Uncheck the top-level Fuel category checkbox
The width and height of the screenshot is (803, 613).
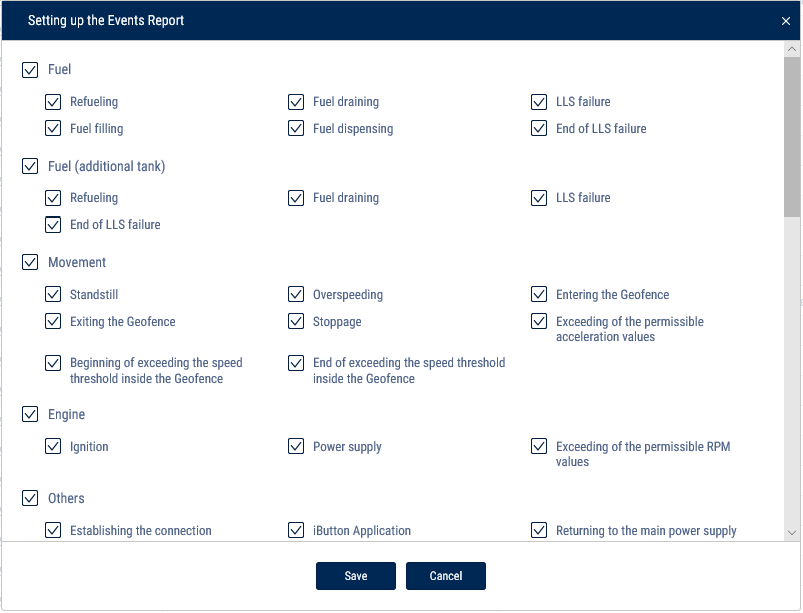30,70
